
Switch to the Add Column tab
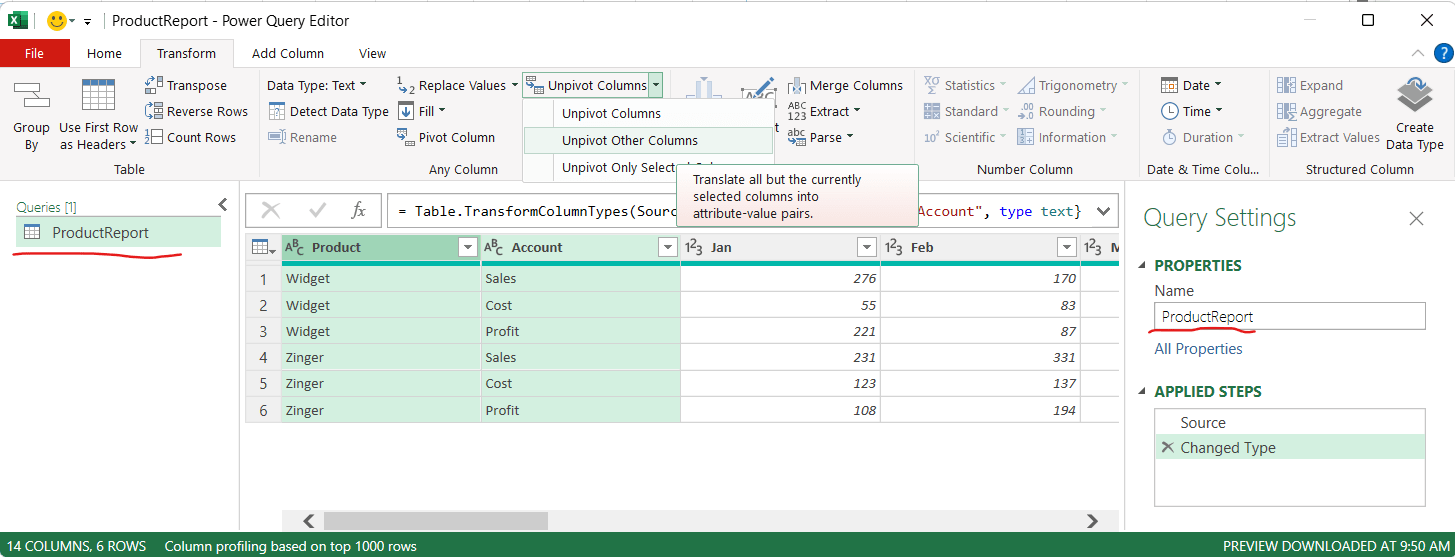(288, 54)
